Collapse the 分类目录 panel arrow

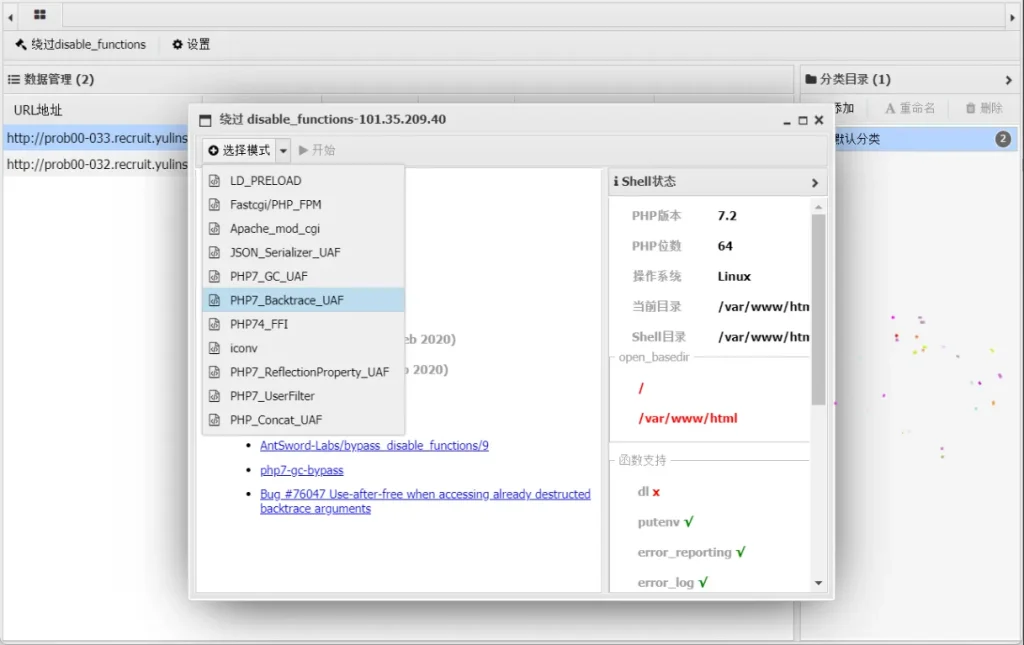click(x=1008, y=80)
